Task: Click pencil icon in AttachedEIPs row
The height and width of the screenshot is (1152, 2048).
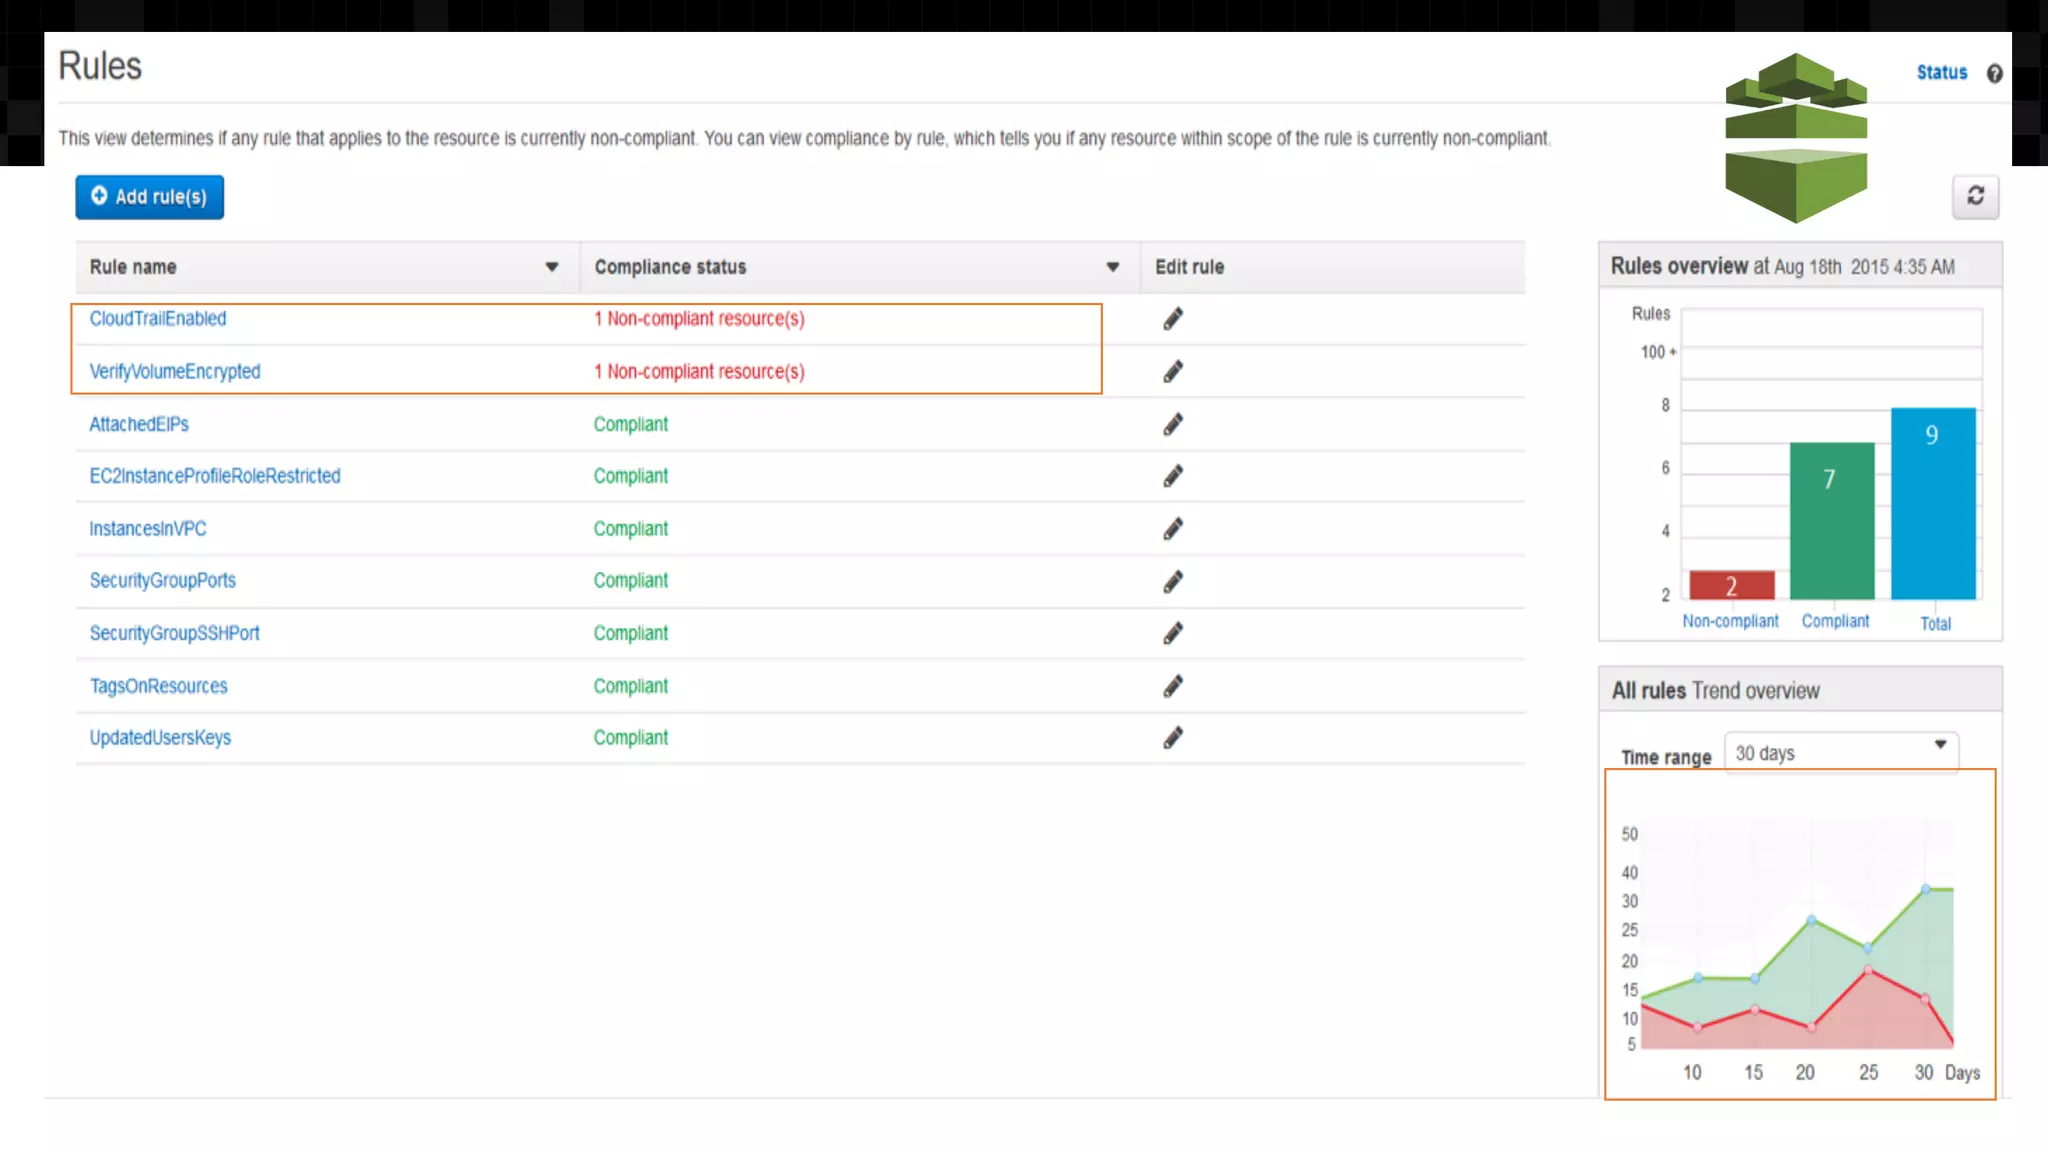Action: coord(1173,425)
